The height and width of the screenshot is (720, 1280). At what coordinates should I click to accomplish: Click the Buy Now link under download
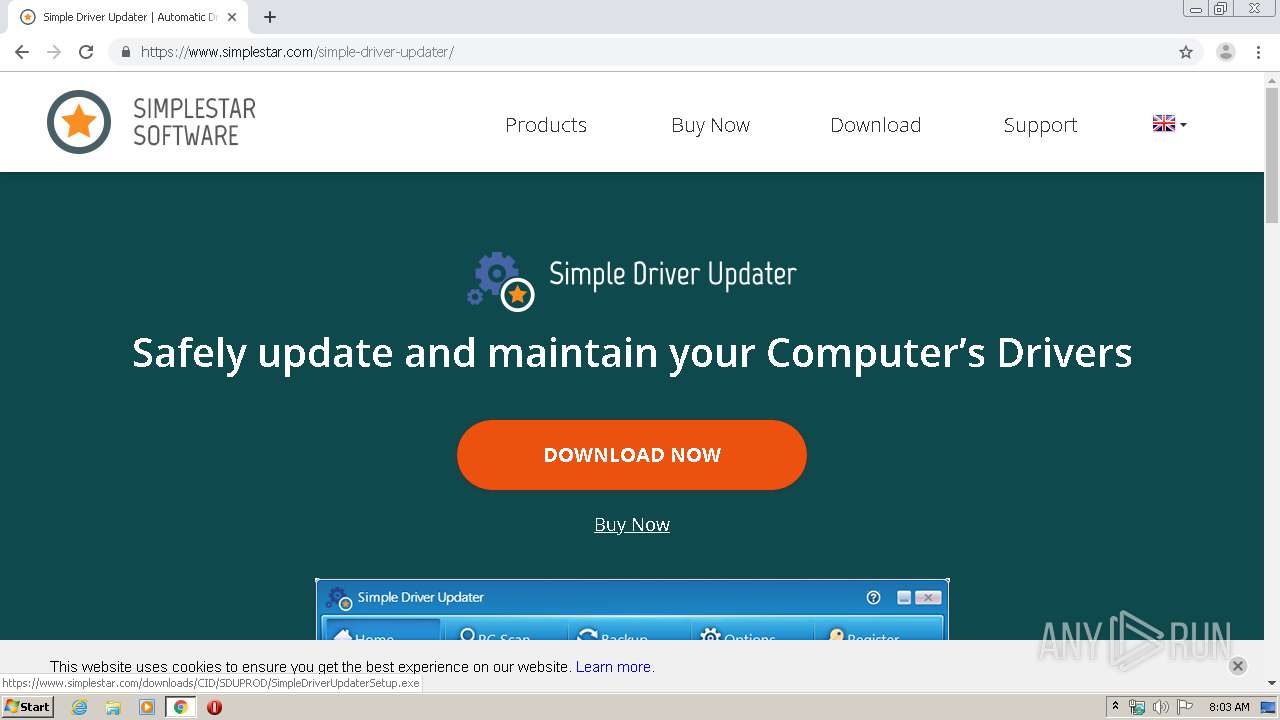click(632, 525)
